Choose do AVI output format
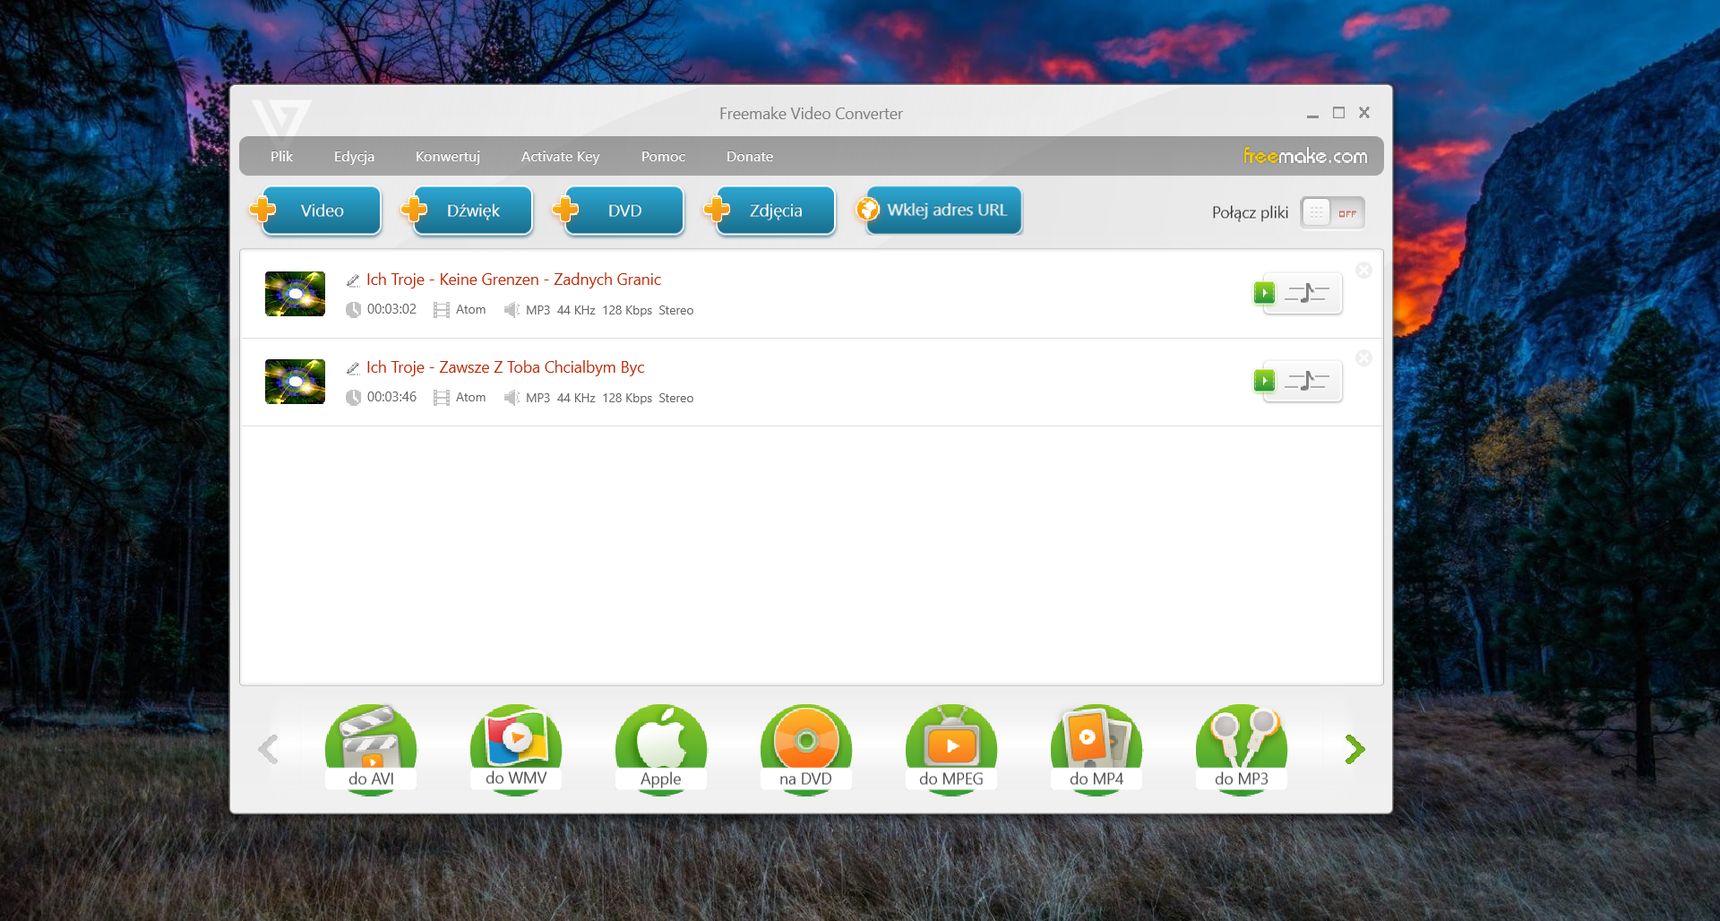 (x=371, y=750)
